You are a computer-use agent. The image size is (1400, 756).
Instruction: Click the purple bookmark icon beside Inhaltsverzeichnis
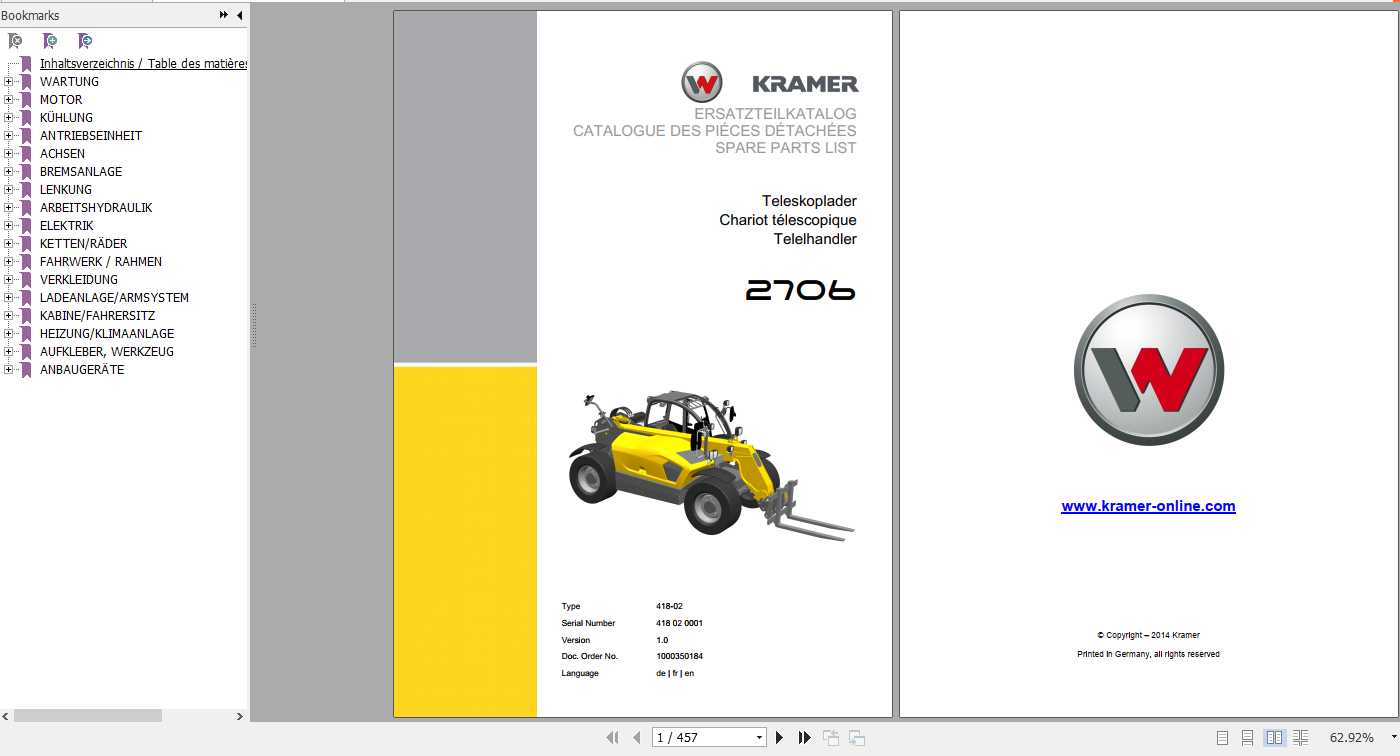(26, 64)
